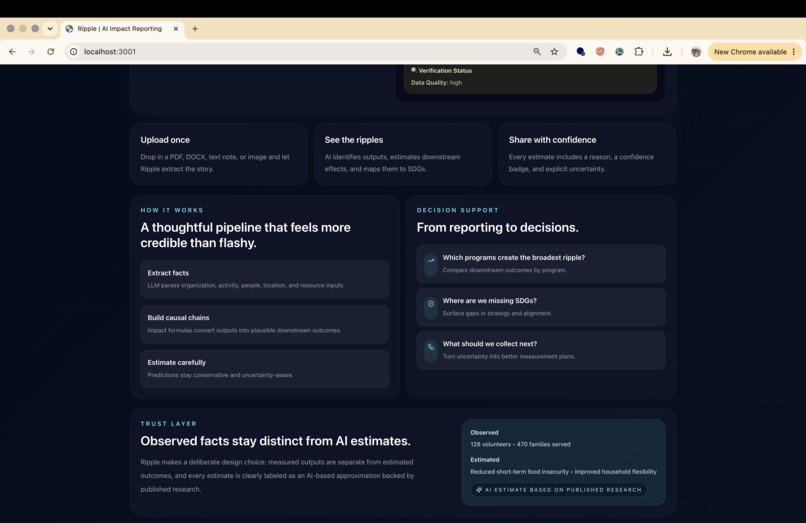Viewport: 806px width, 523px height.
Task: Click Compare downstream outcomes by program text
Action: point(504,270)
